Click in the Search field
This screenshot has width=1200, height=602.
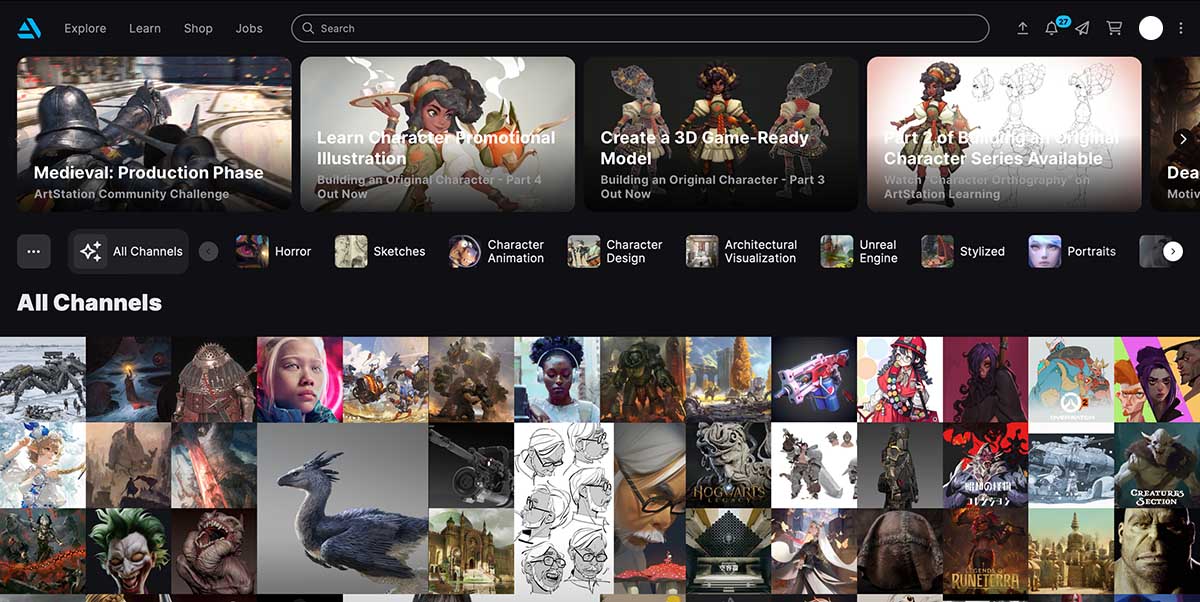point(640,28)
